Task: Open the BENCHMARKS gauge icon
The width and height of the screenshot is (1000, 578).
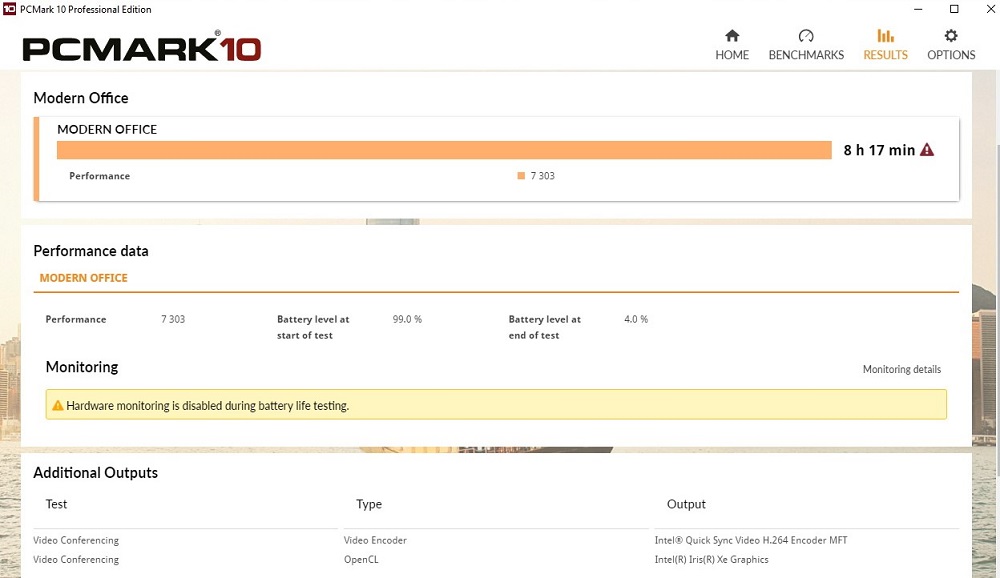Action: 806,36
